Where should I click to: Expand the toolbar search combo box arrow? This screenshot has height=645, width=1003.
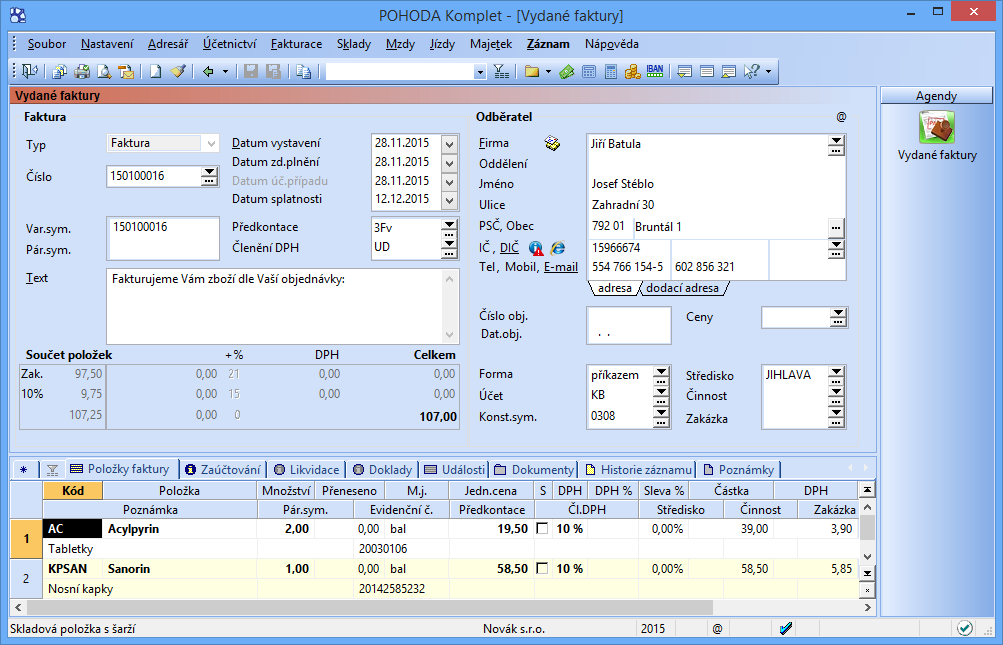(480, 72)
